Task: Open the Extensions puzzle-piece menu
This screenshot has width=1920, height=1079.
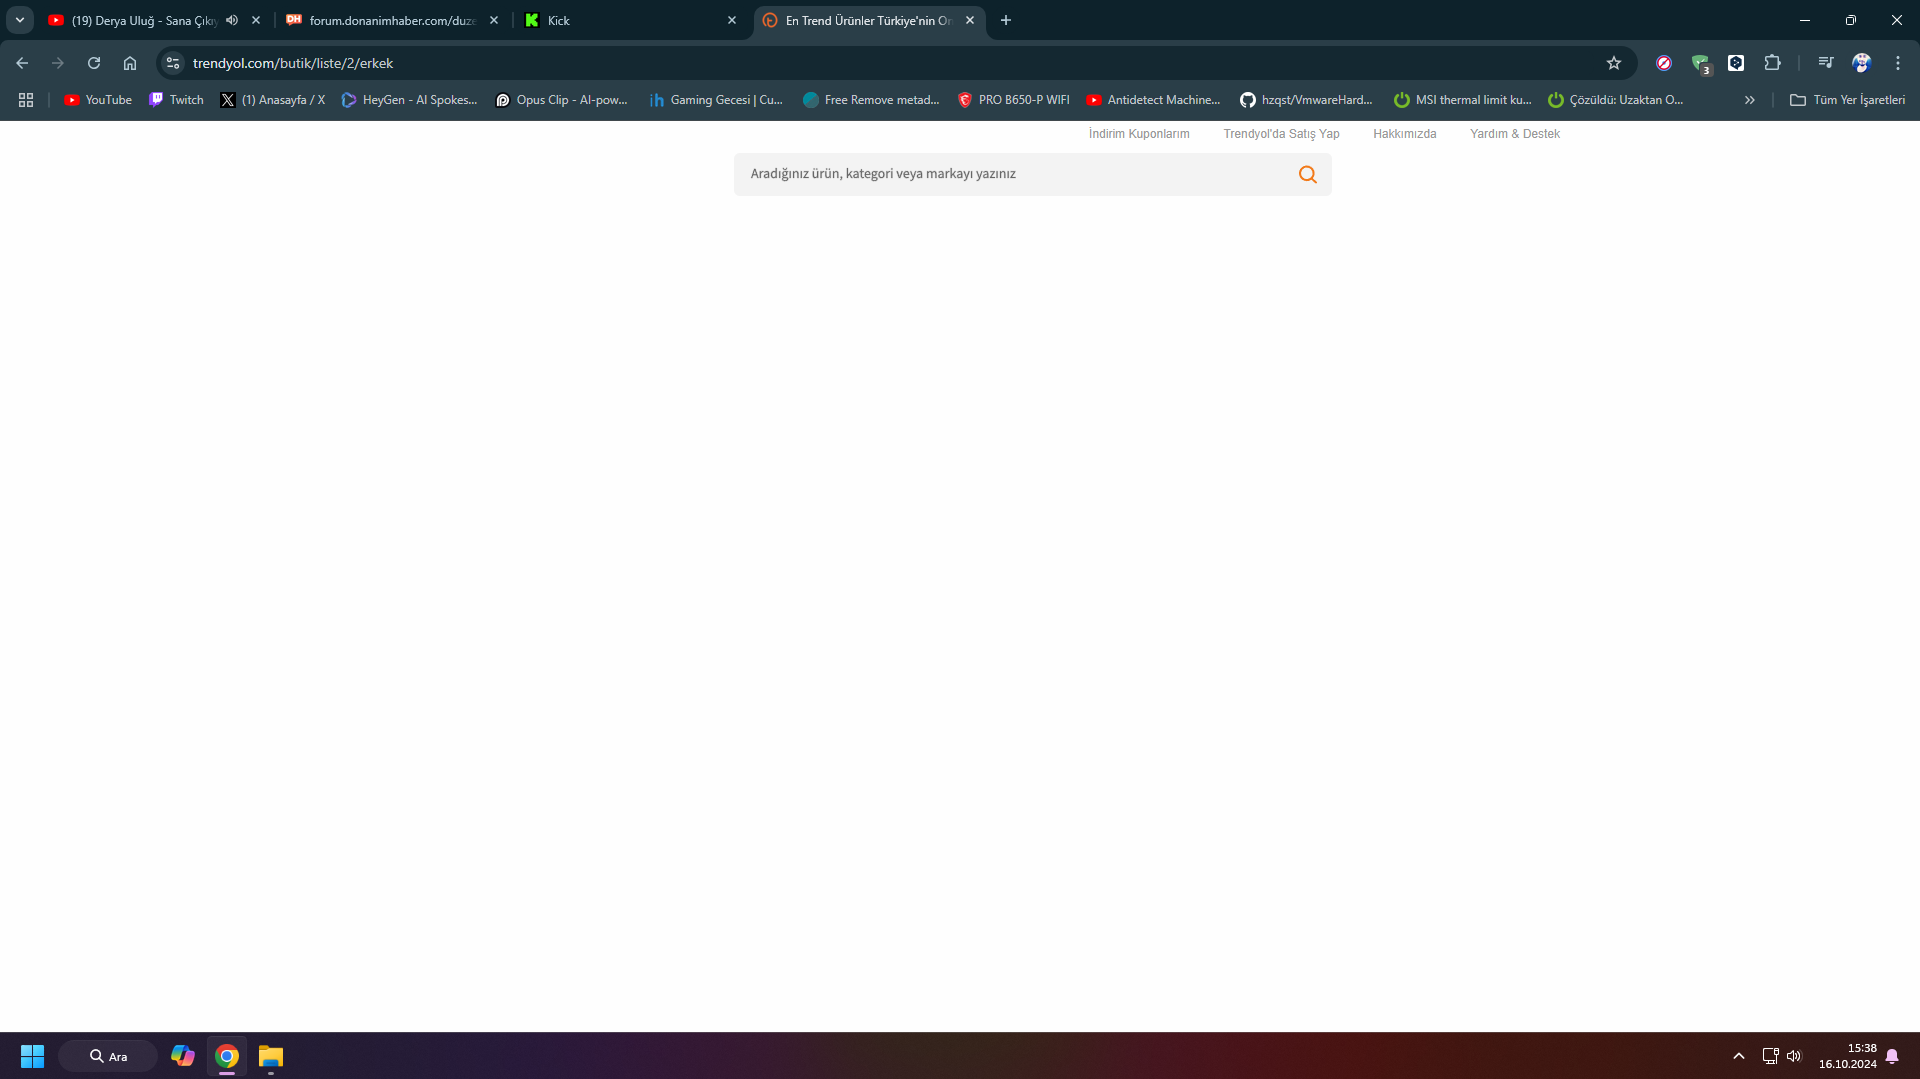Action: pos(1772,63)
